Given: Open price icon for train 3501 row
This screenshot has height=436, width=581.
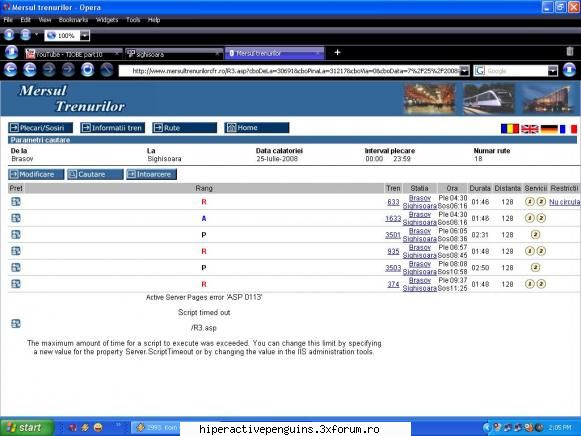Looking at the screenshot, I should click(x=16, y=234).
